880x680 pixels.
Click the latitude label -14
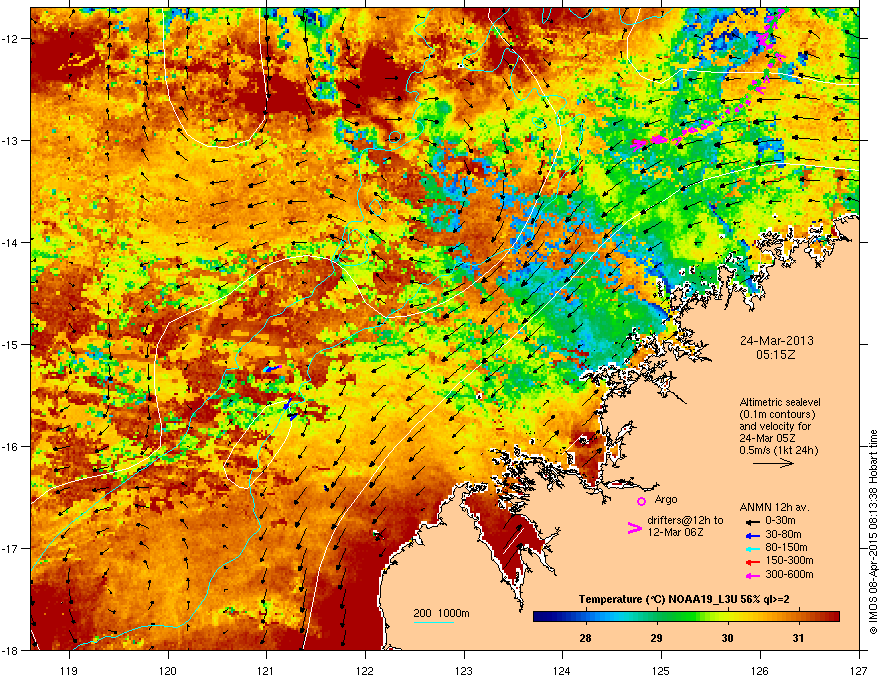tap(10, 242)
